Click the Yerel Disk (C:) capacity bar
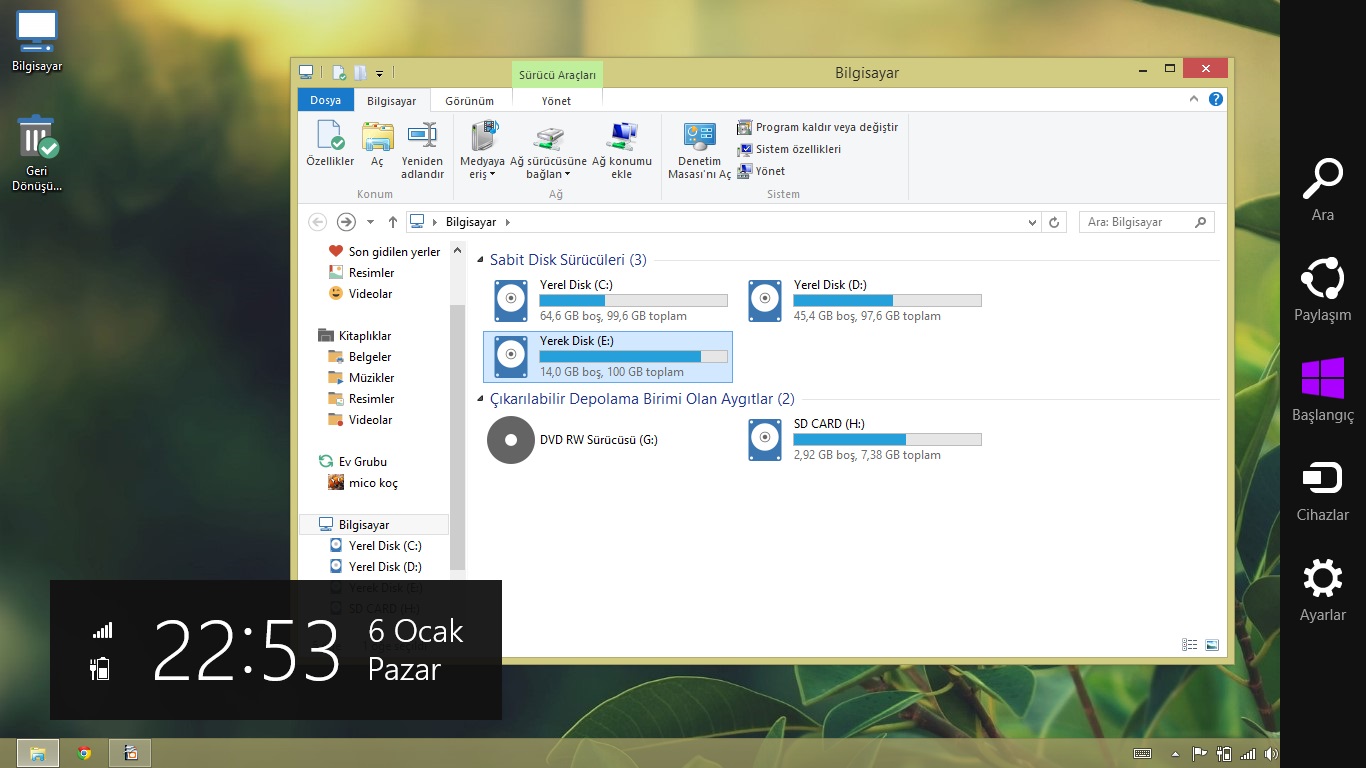This screenshot has height=768, width=1366. [x=633, y=300]
